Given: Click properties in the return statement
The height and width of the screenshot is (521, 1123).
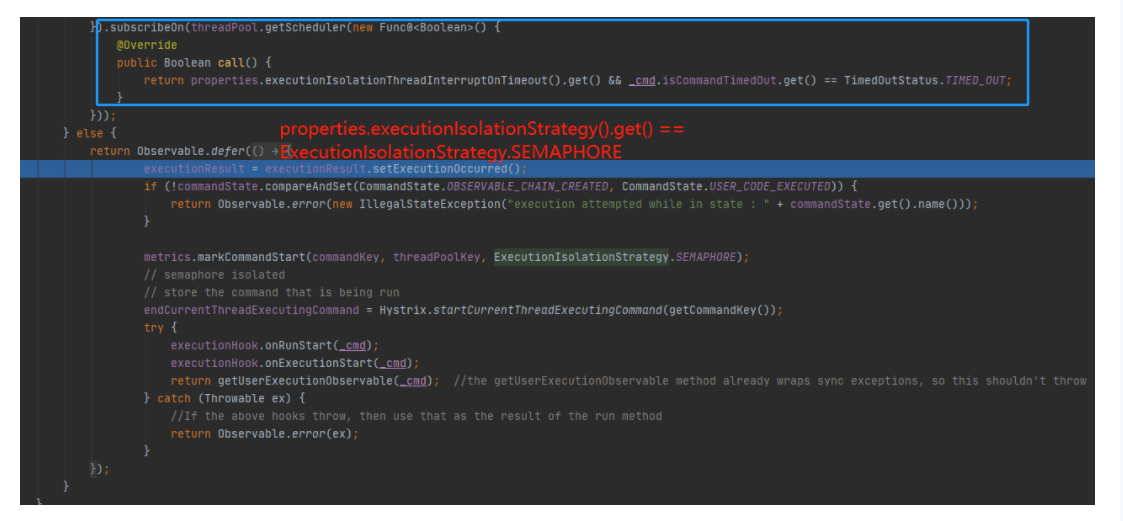Looking at the screenshot, I should pyautogui.click(x=224, y=80).
